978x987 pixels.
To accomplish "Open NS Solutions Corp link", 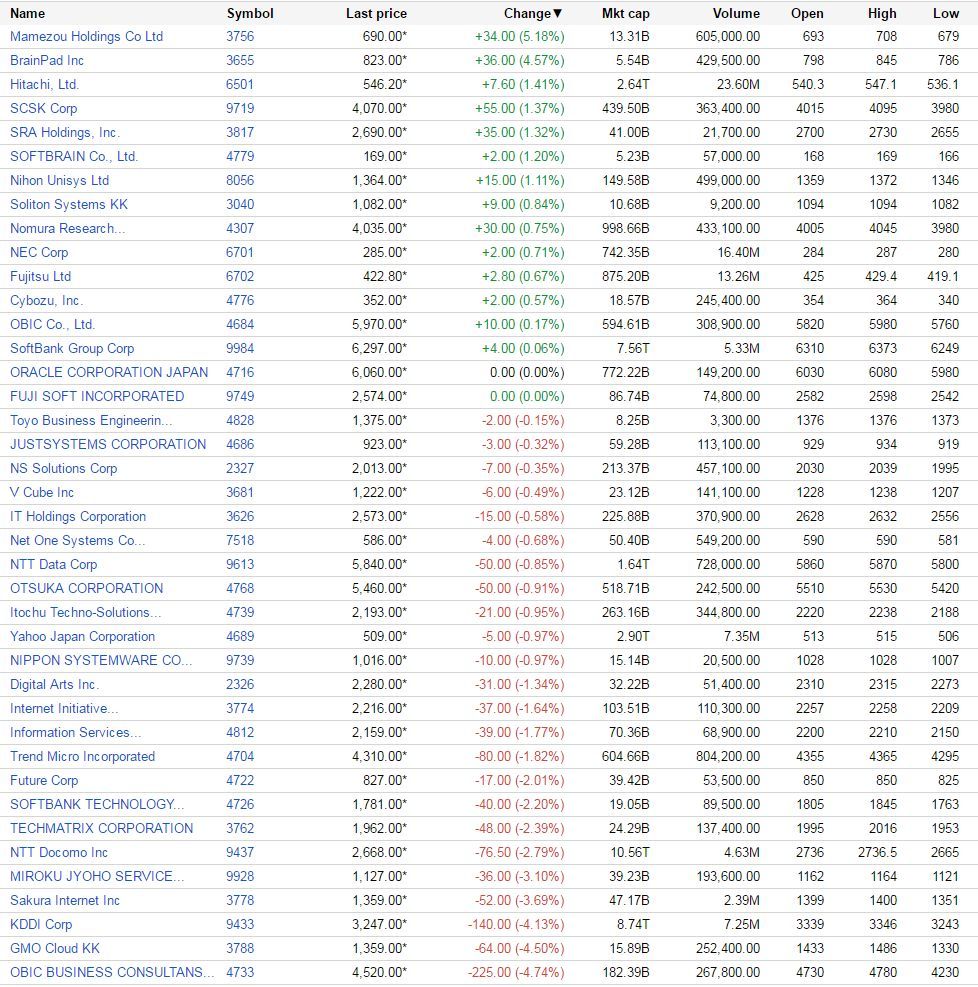I will (x=64, y=468).
